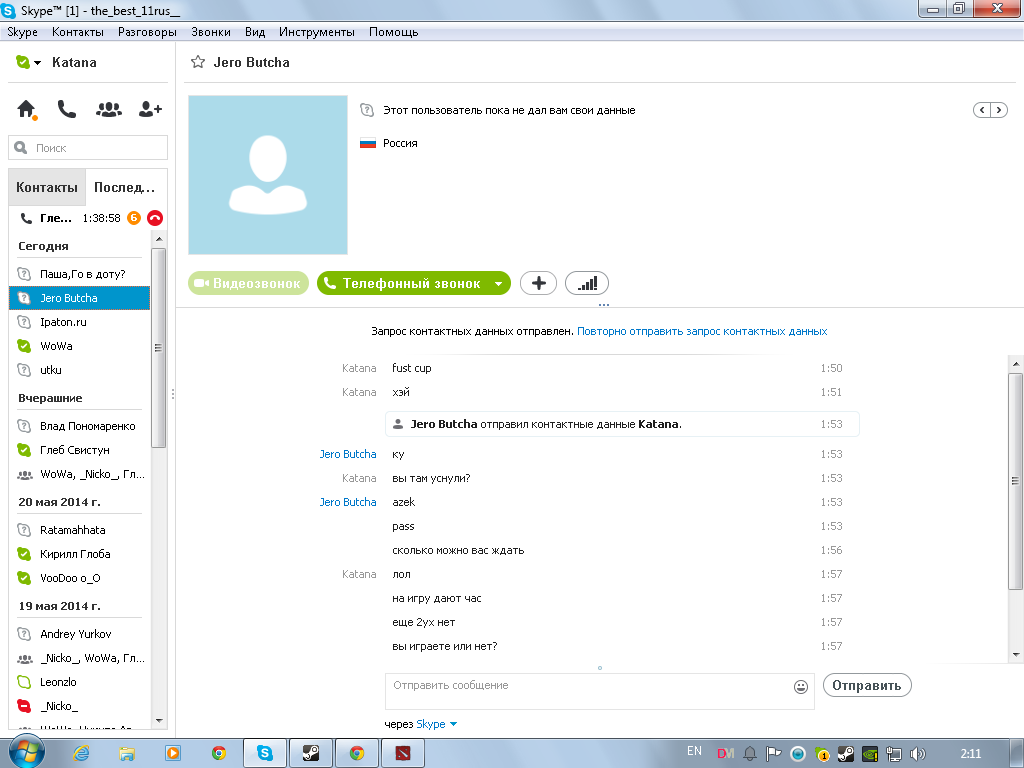1024x768 pixels.
Task: Select contact _Nicko_
Action: coord(80,706)
